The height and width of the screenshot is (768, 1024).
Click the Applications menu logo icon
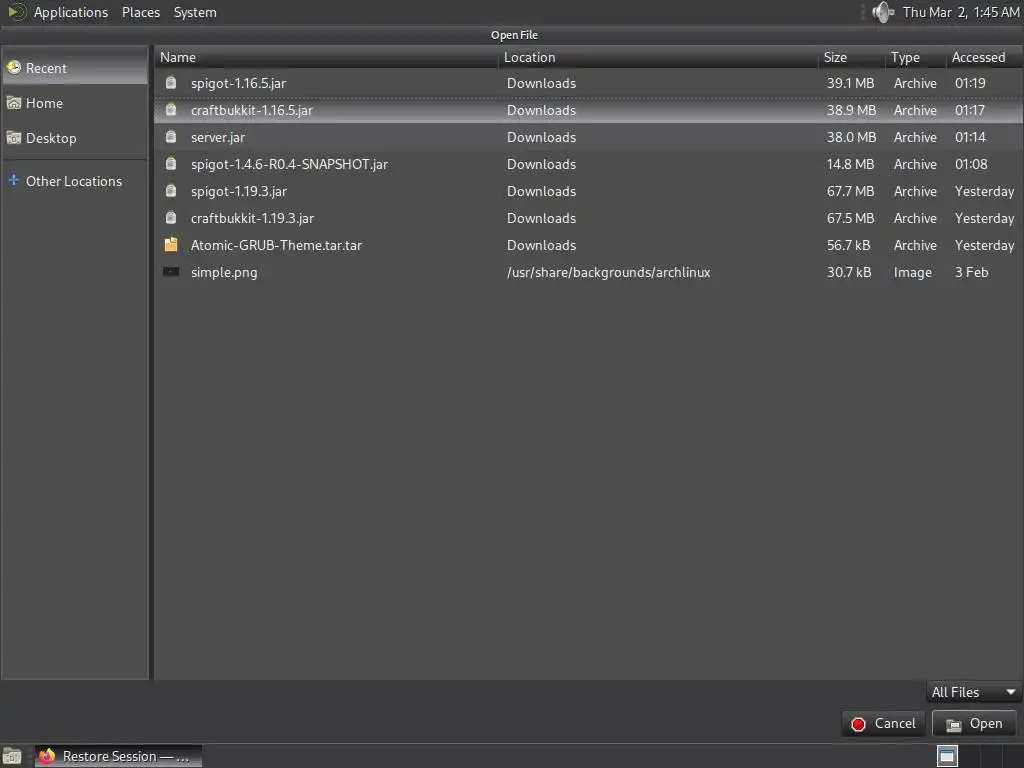pos(17,12)
